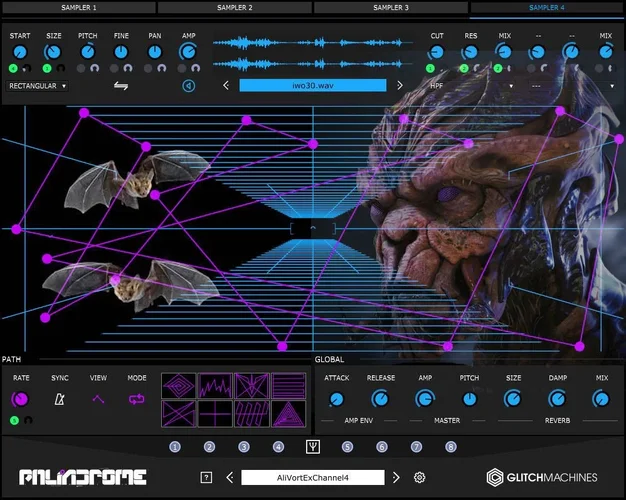Select snapshot slot 8
This screenshot has width=626, height=500.
[451, 447]
